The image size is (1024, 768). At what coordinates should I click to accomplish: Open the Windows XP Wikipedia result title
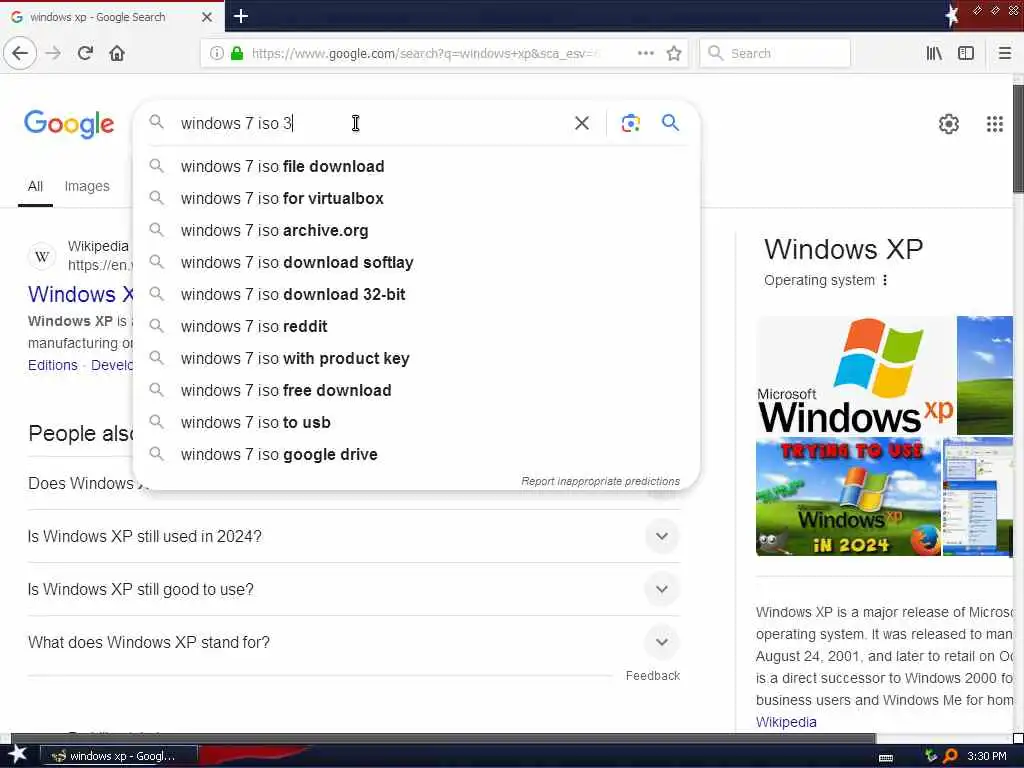pos(80,295)
